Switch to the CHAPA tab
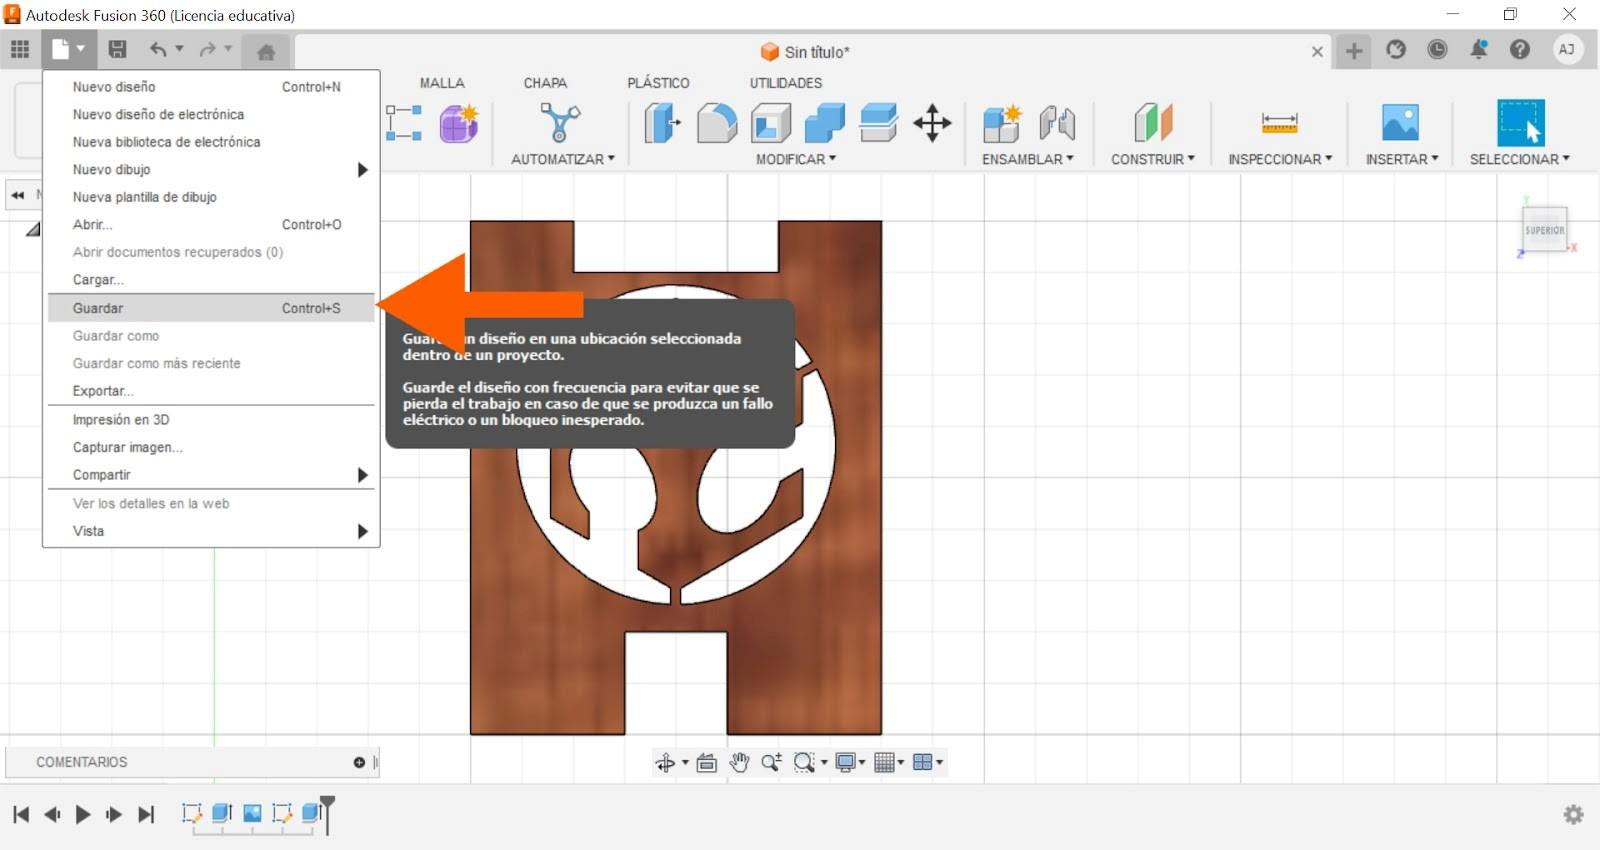Image resolution: width=1600 pixels, height=850 pixels. click(545, 83)
